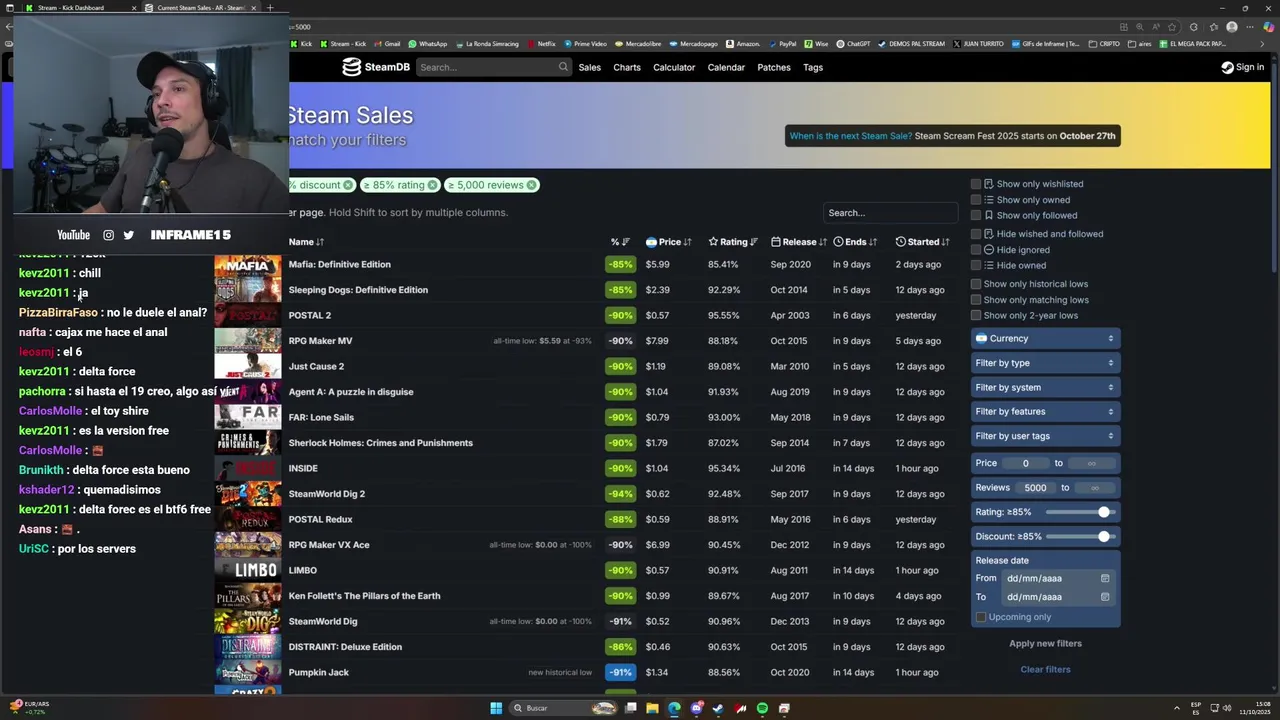
Task: Click the magnifier icon in SteamDB search
Action: [x=563, y=67]
